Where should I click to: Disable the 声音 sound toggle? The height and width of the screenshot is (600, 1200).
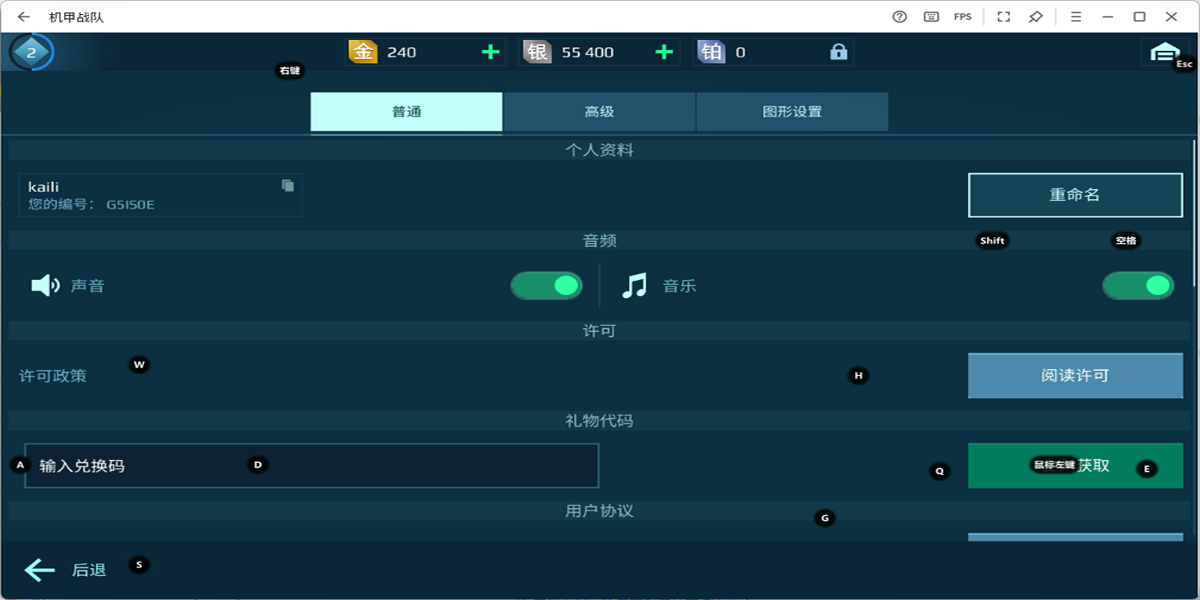[546, 285]
